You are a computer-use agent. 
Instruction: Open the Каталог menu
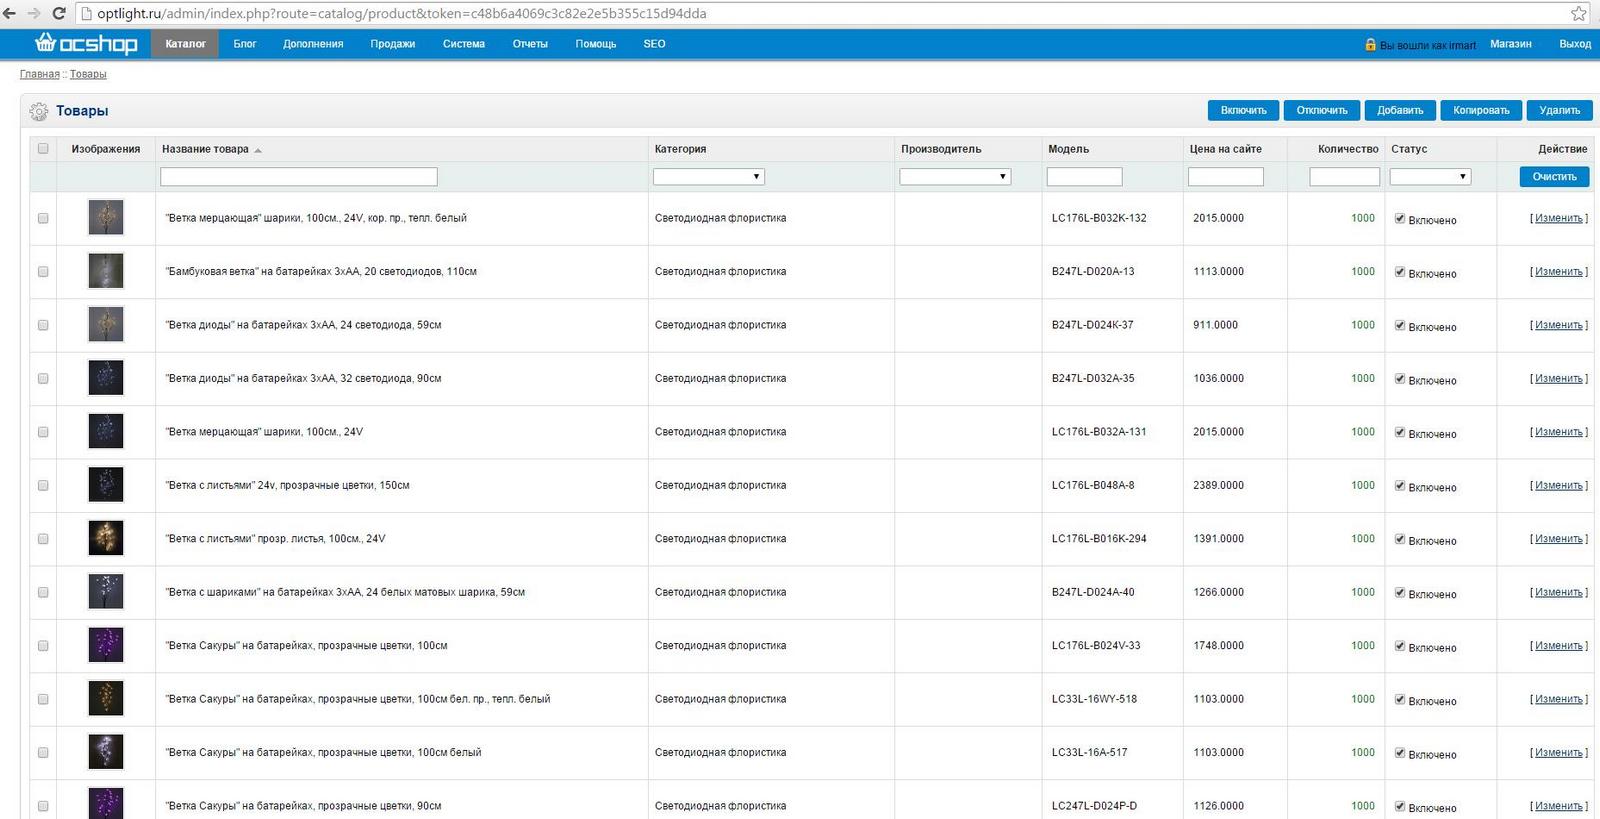185,44
